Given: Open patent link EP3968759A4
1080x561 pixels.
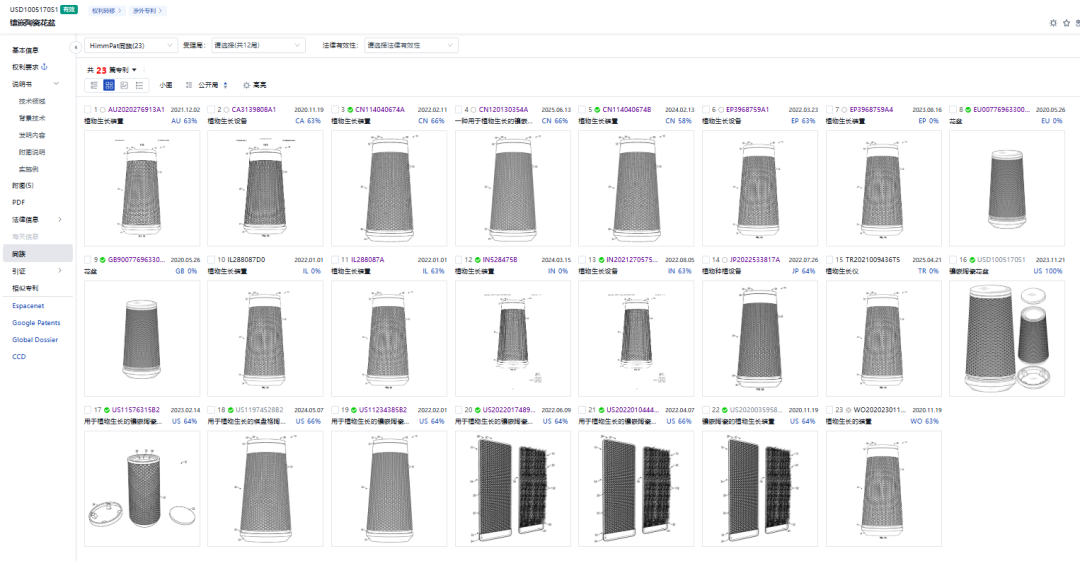Looking at the screenshot, I should point(871,110).
